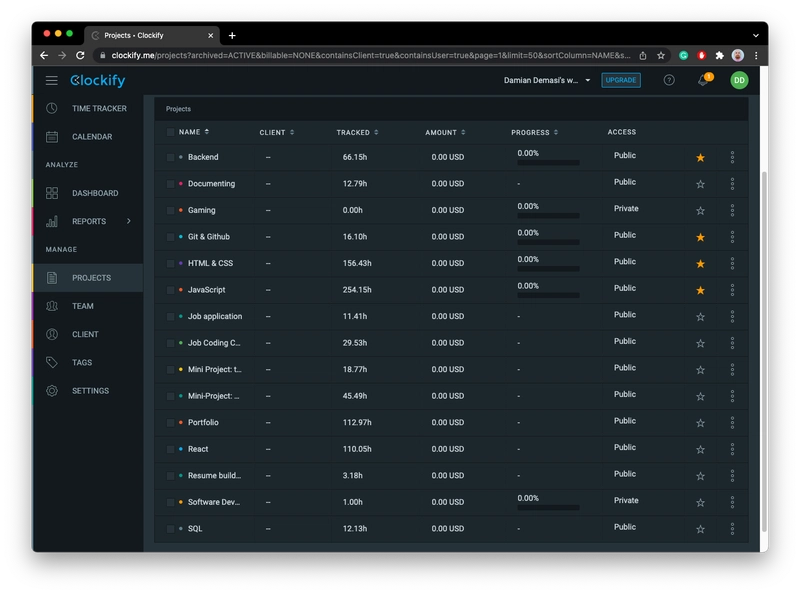The image size is (800, 594).
Task: Favorite the Job application star
Action: coord(701,317)
